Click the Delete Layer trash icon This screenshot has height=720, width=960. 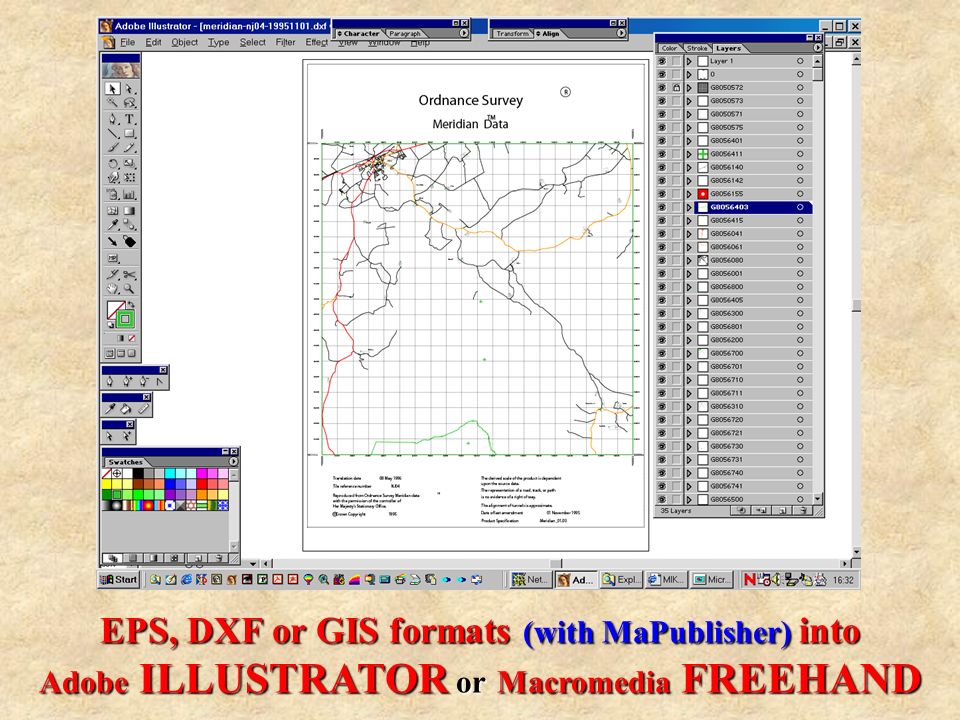[803, 511]
